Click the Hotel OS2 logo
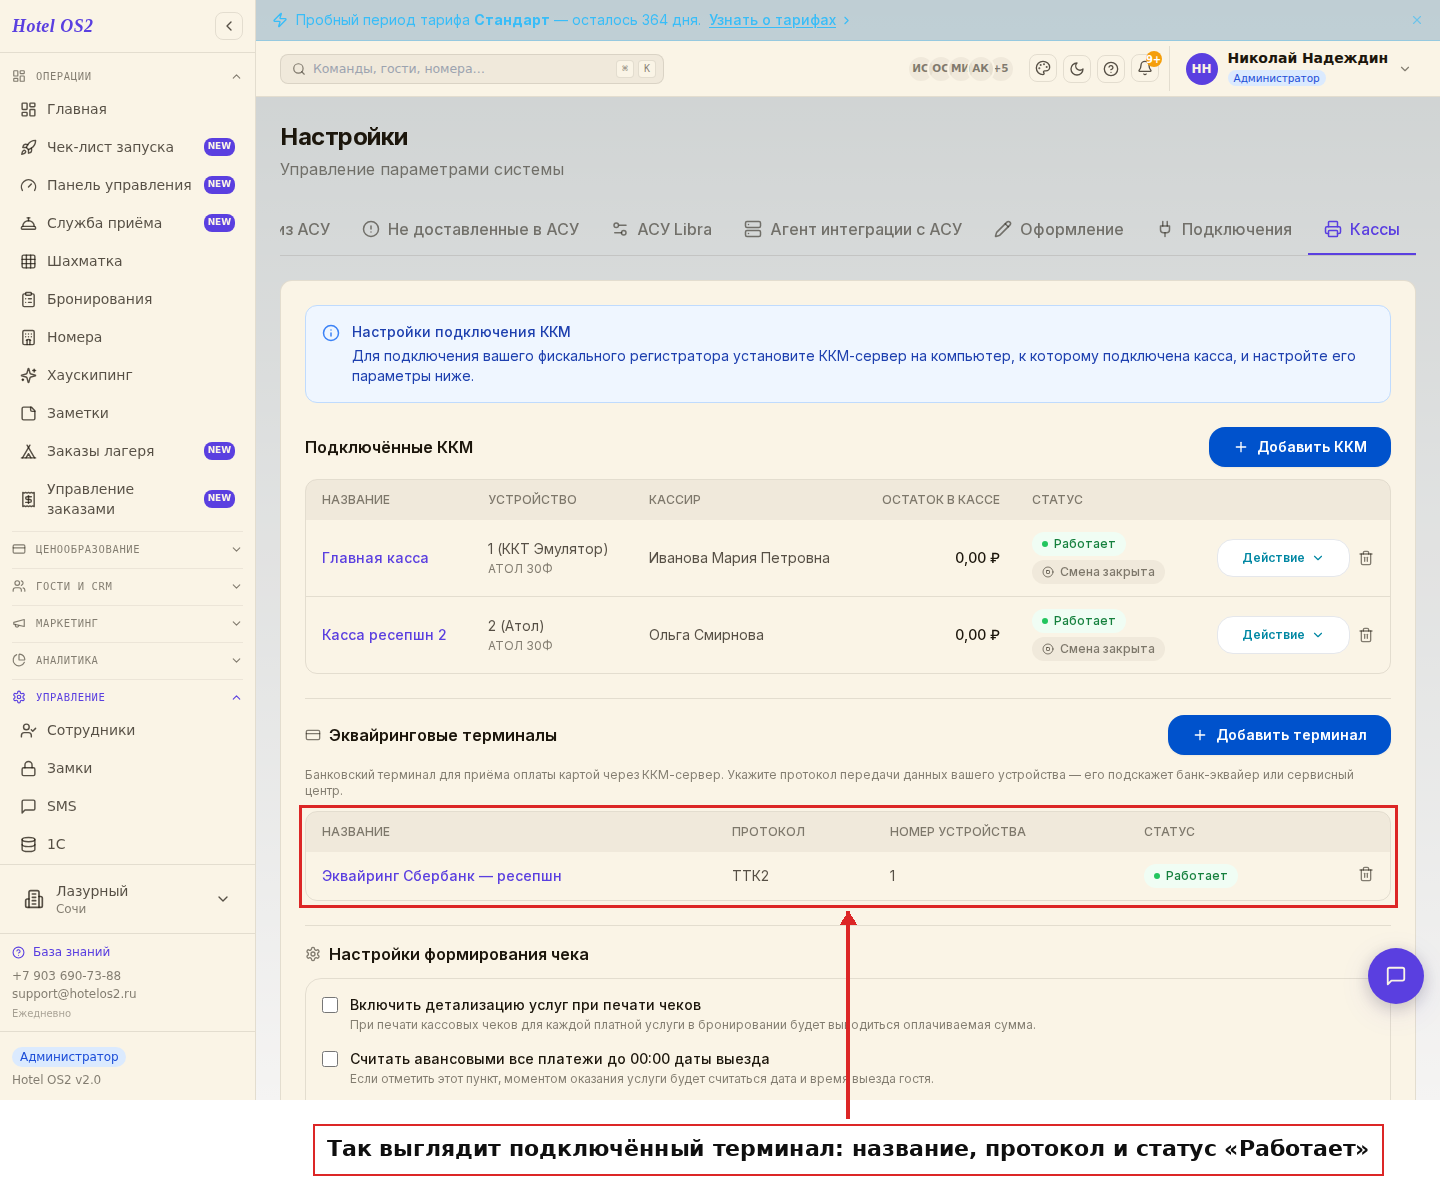1440x1199 pixels. click(52, 26)
